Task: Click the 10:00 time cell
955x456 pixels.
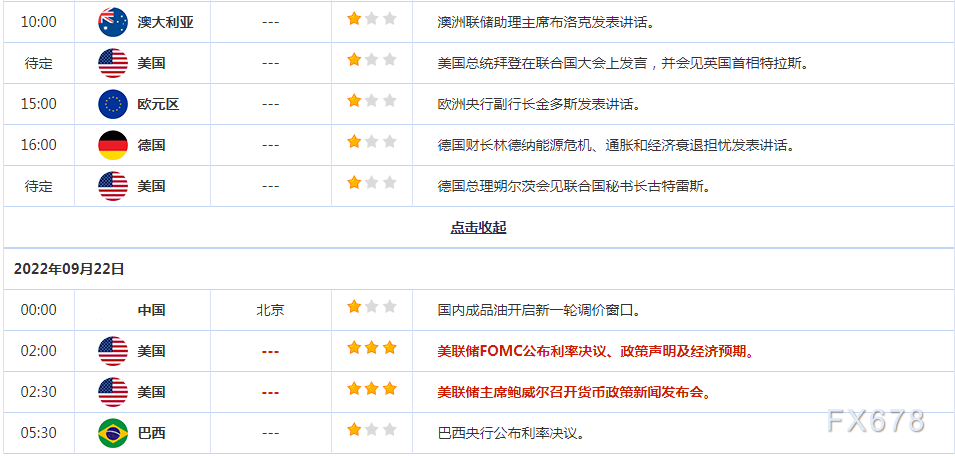Action: (x=38, y=23)
